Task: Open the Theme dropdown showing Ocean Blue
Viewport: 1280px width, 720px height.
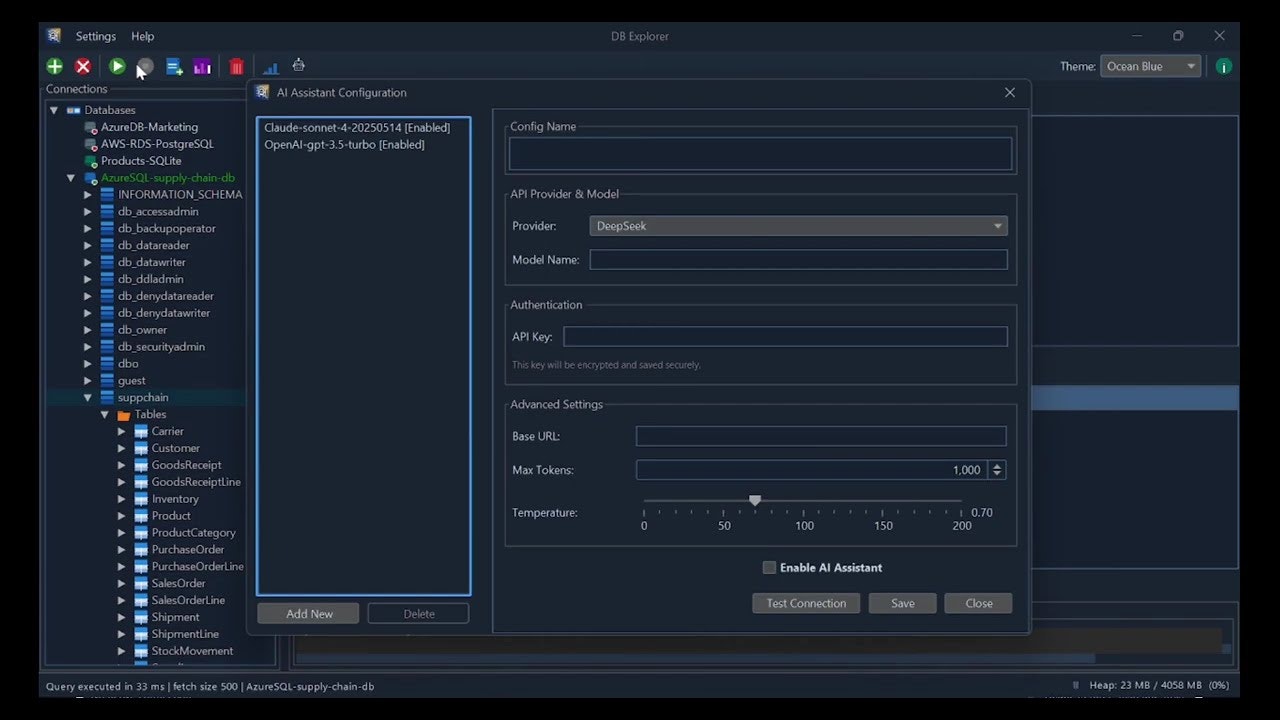Action: [x=1150, y=66]
